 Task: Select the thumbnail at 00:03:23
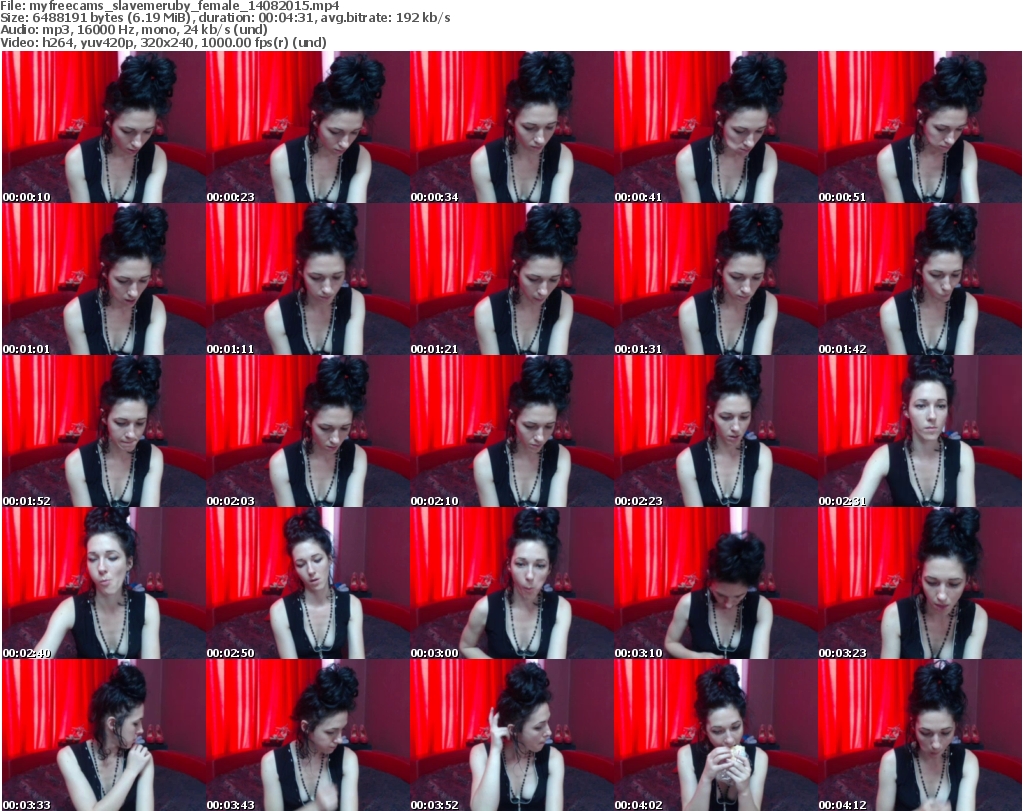[920, 583]
